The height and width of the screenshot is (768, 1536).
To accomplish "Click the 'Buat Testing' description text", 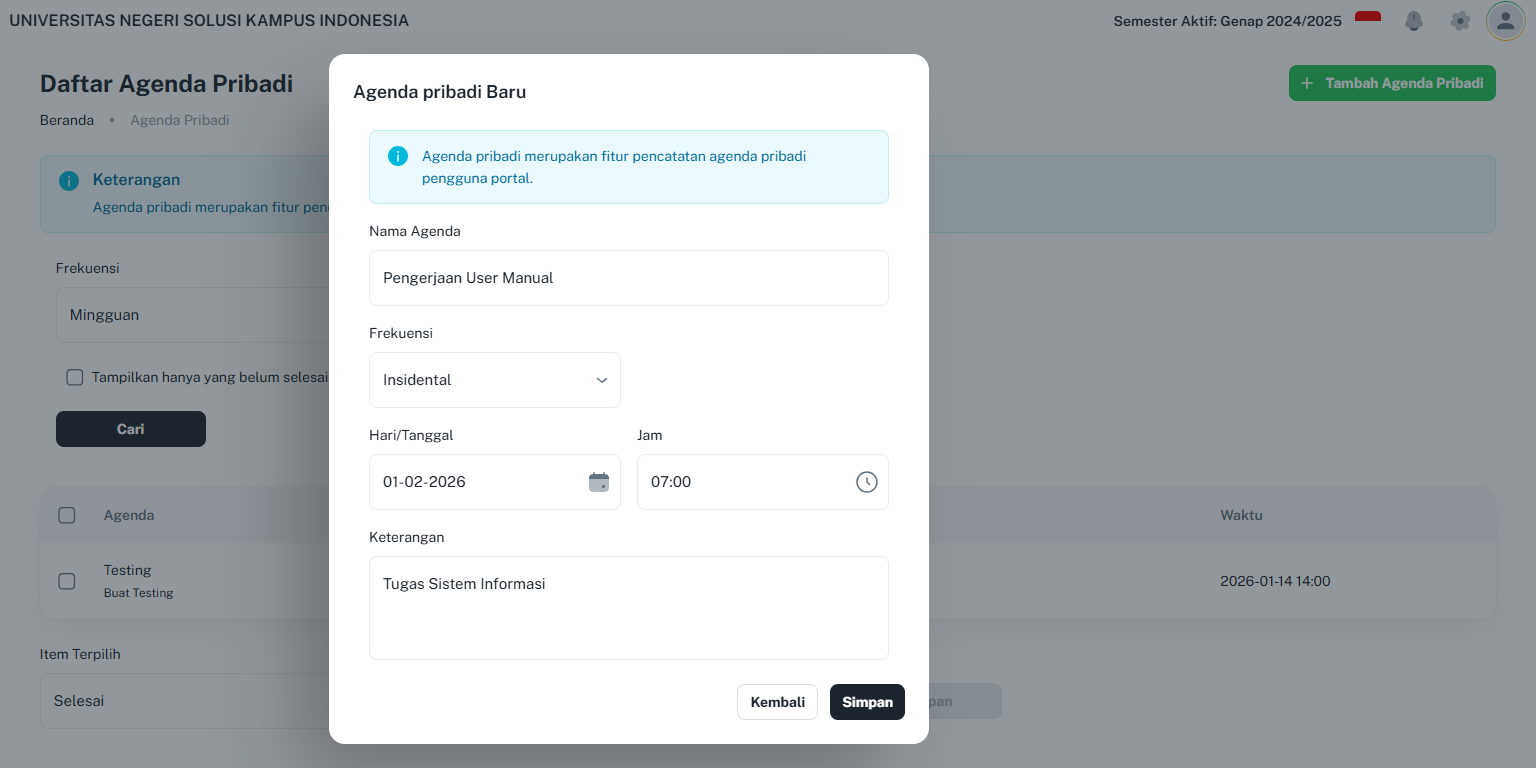I will (x=139, y=593).
